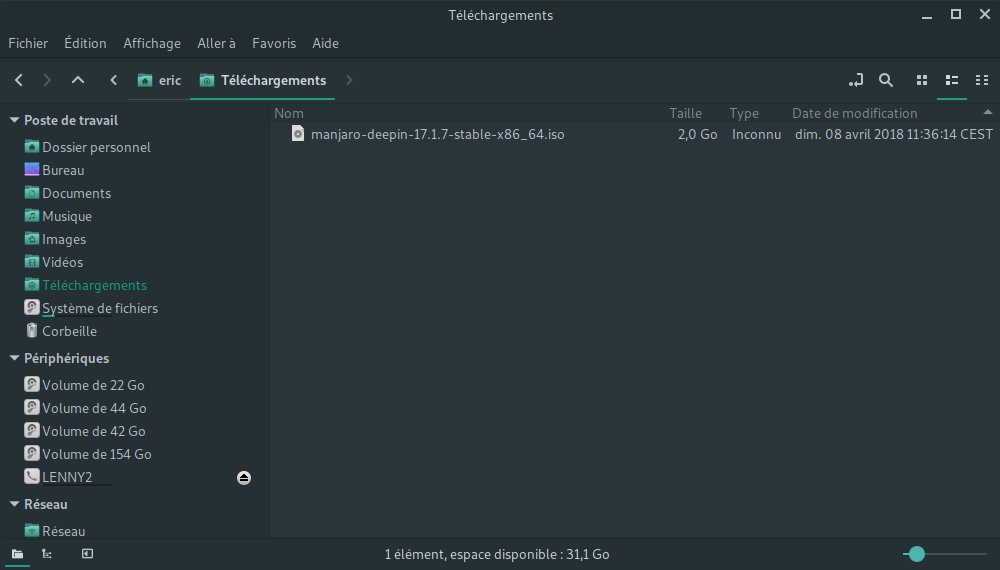This screenshot has height=570, width=1000.
Task: Navigate to eric in path bar
Action: pos(159,80)
